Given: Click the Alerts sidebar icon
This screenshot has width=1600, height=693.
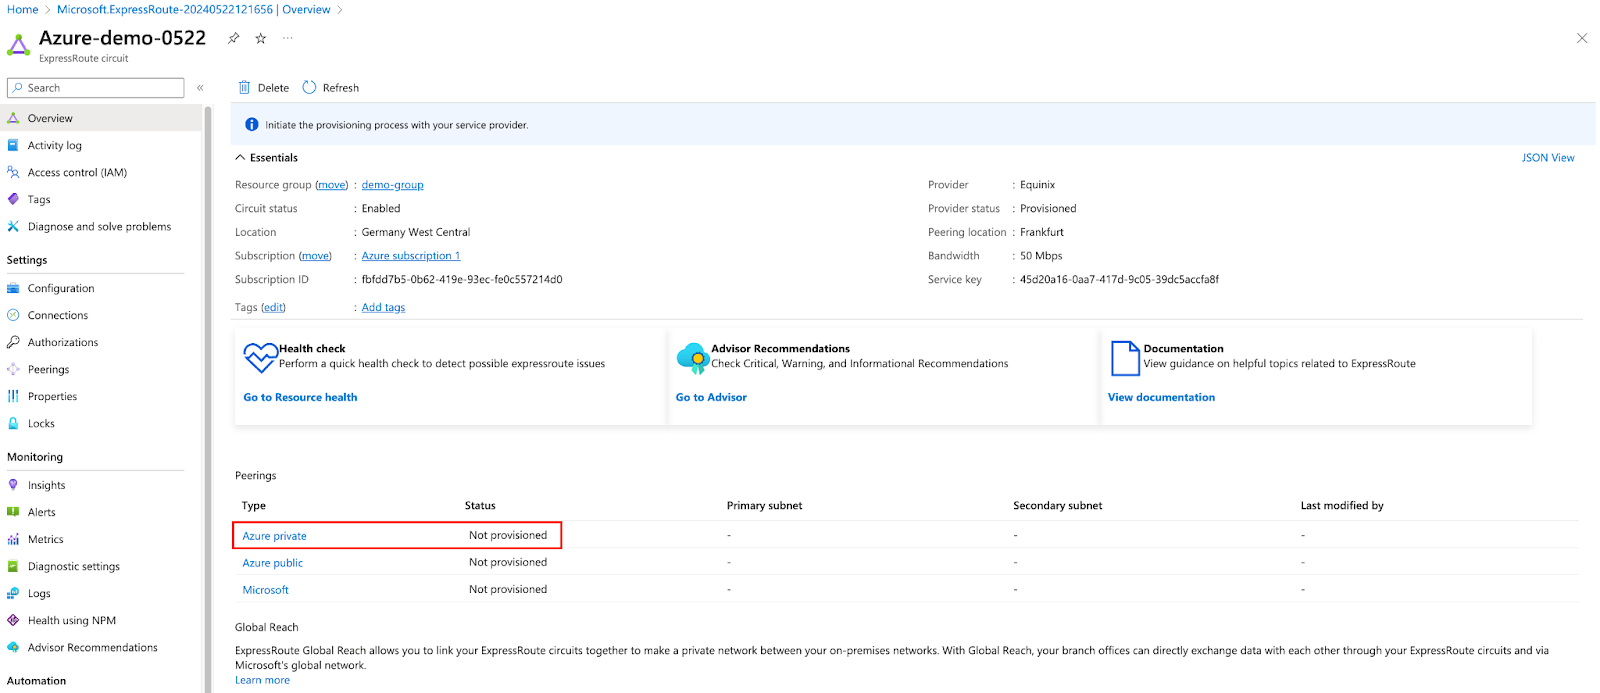Looking at the screenshot, I should (x=13, y=512).
